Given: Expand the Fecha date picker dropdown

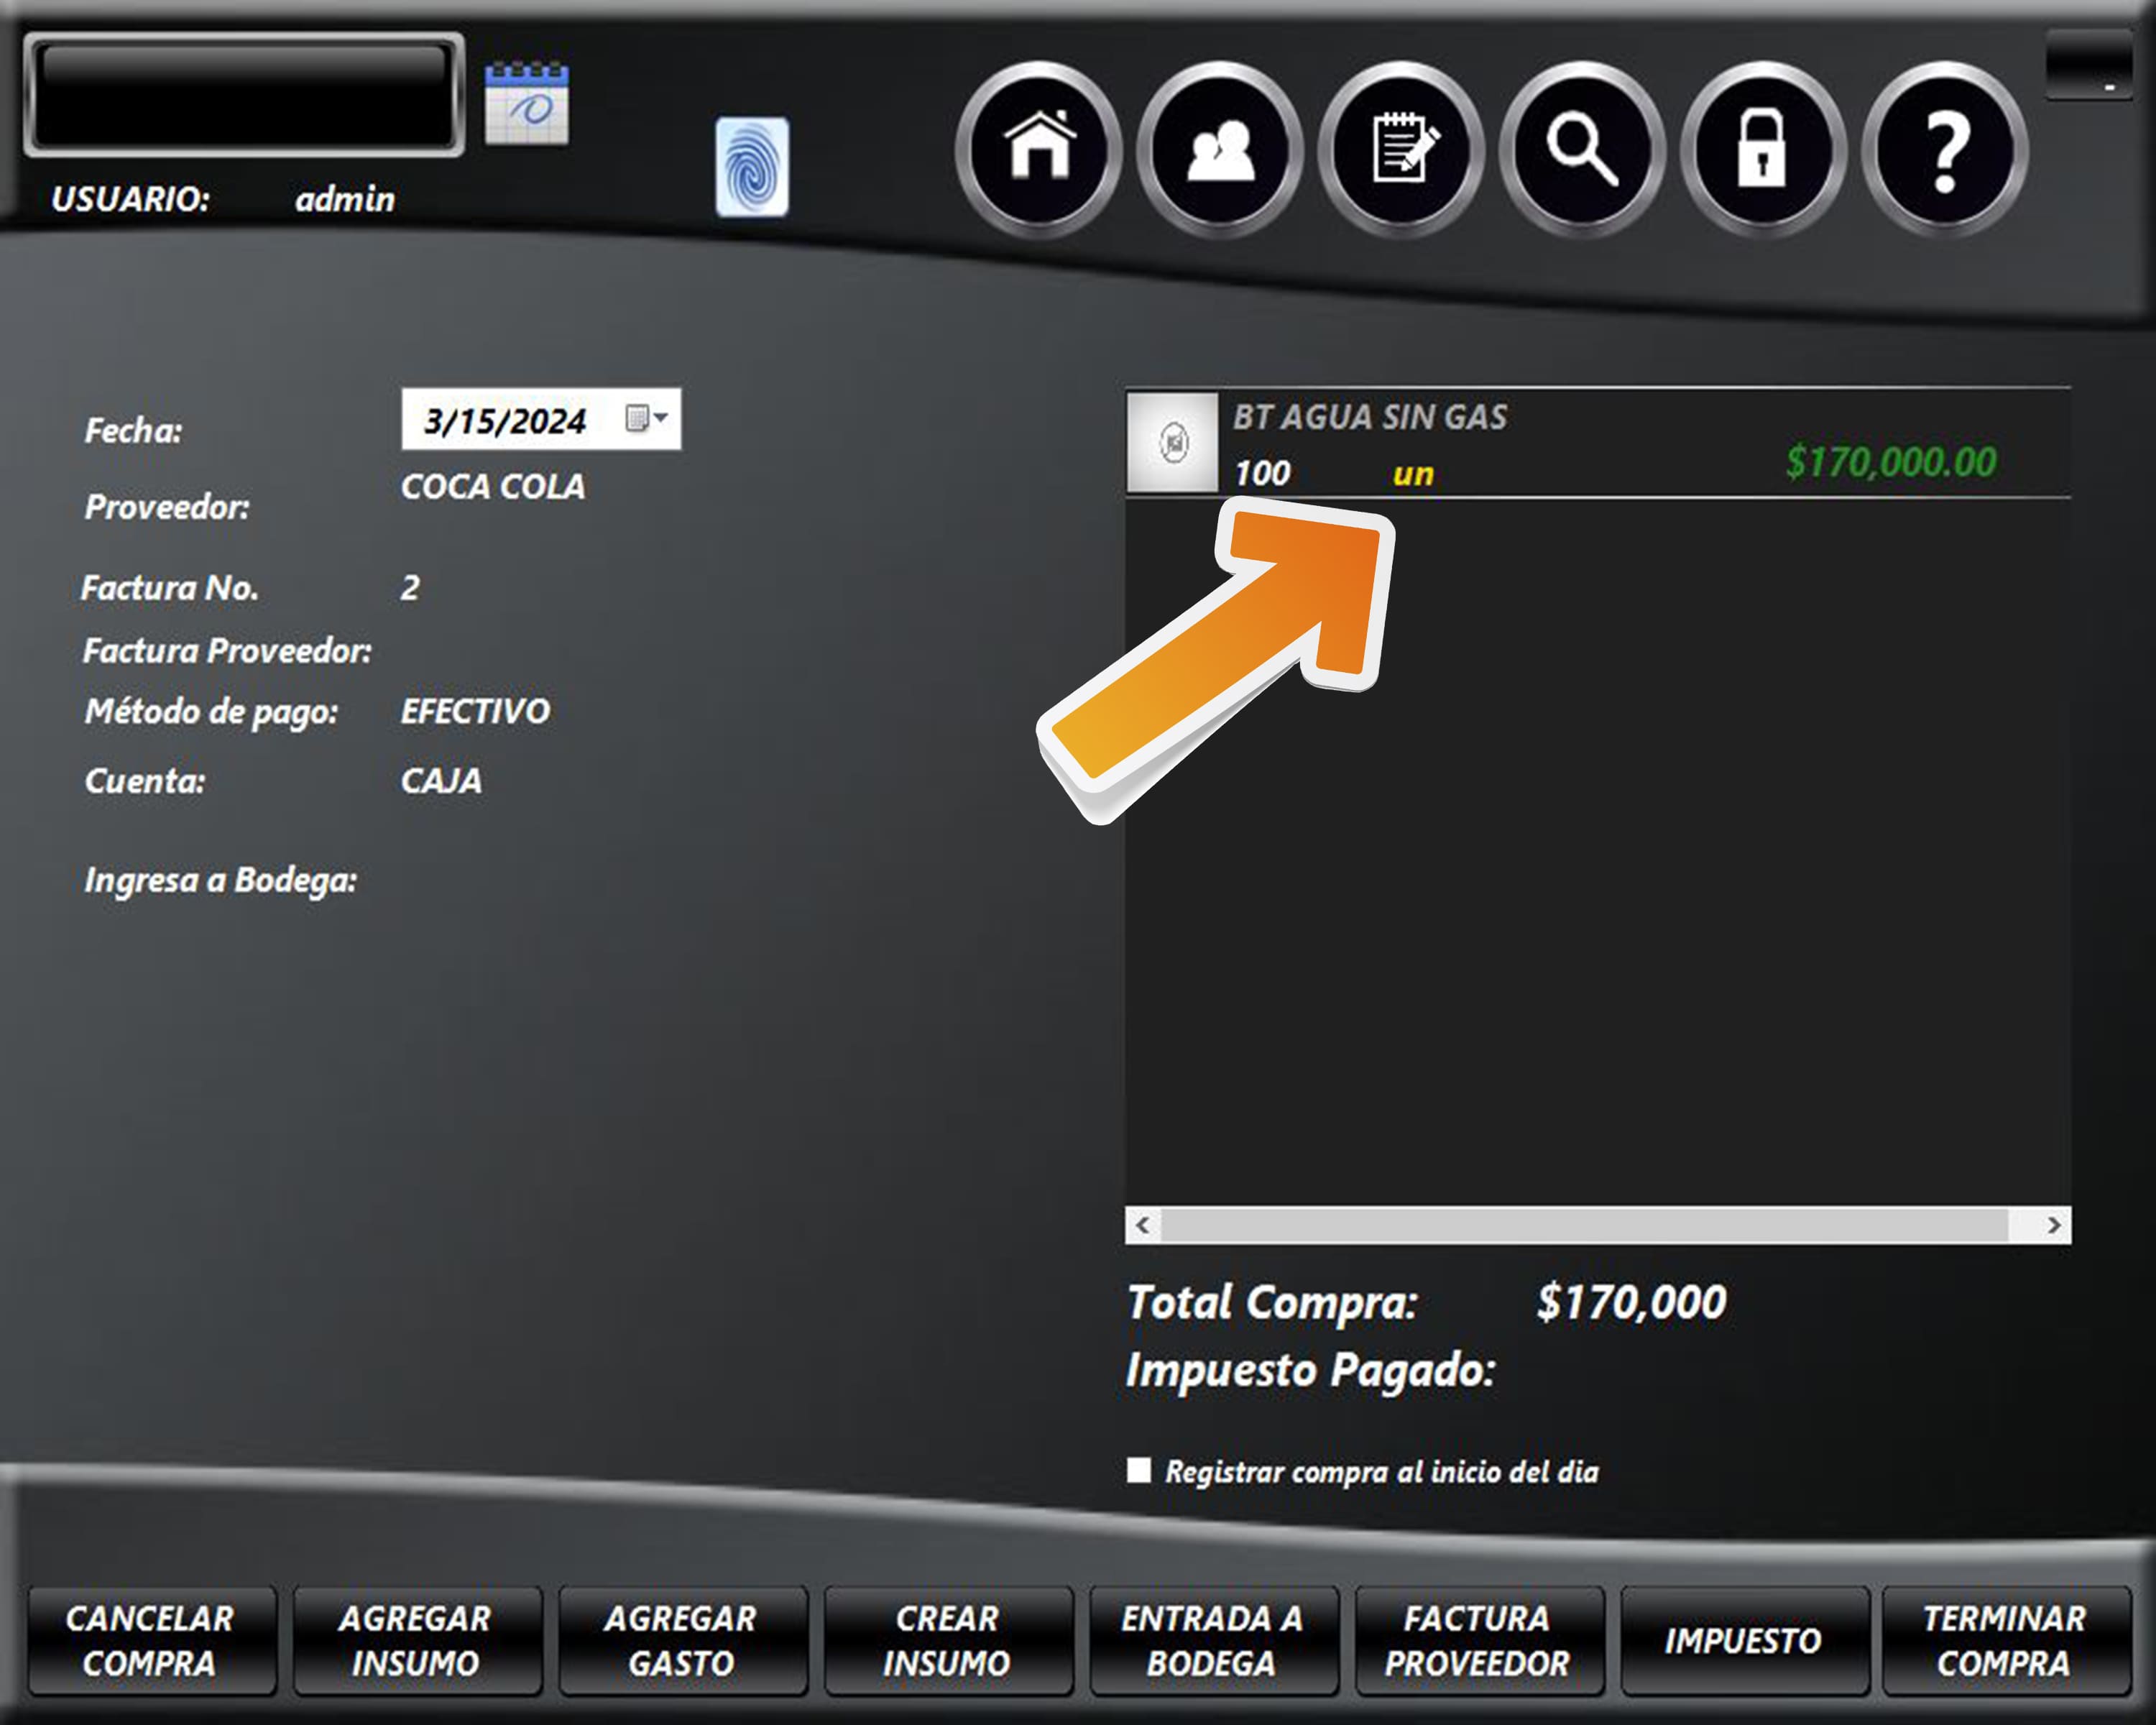Looking at the screenshot, I should point(646,418).
